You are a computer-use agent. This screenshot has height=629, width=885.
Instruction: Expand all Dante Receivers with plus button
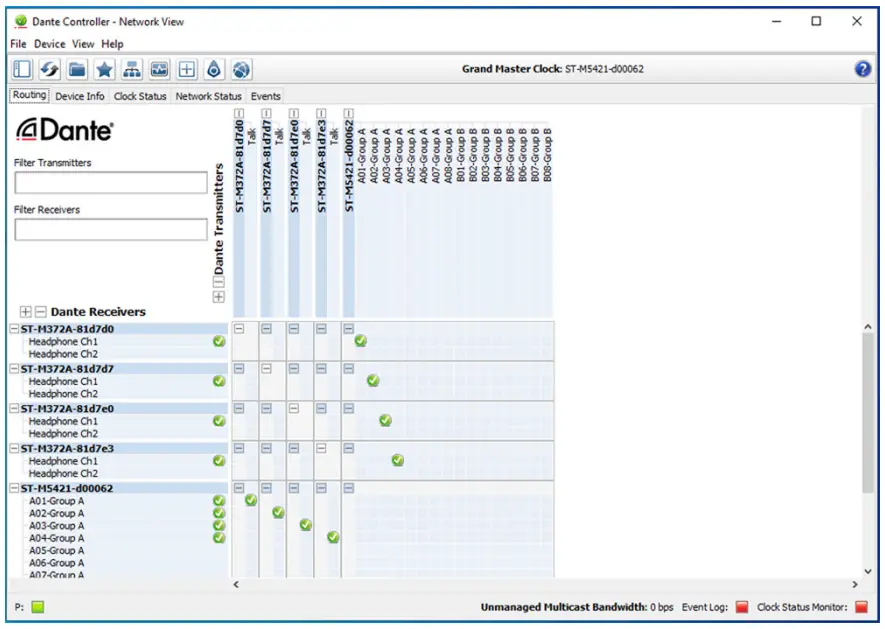tap(26, 312)
